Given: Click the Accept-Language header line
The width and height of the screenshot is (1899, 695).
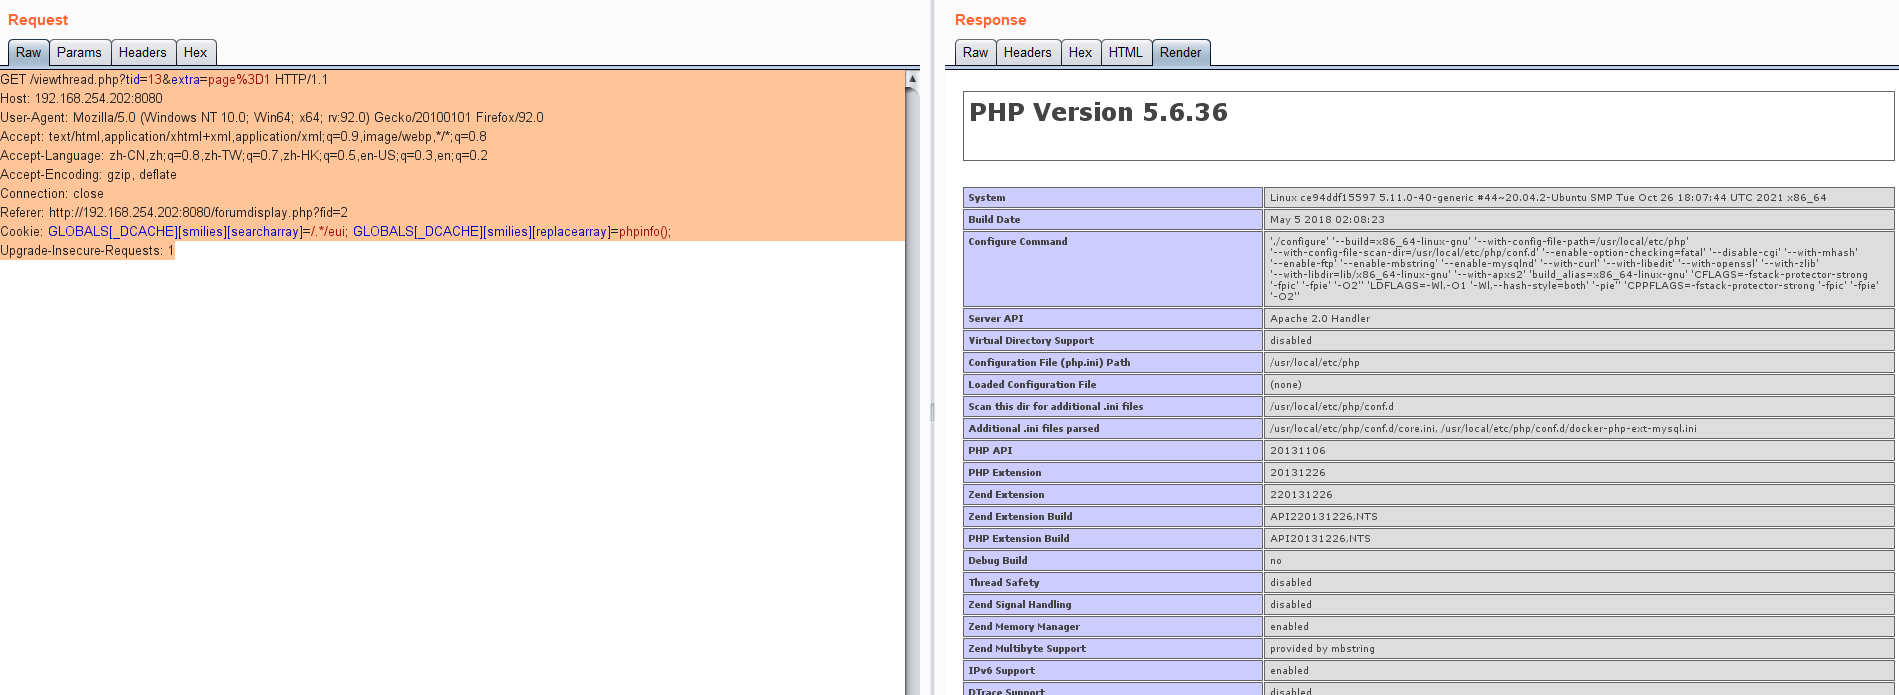Looking at the screenshot, I should (x=244, y=156).
